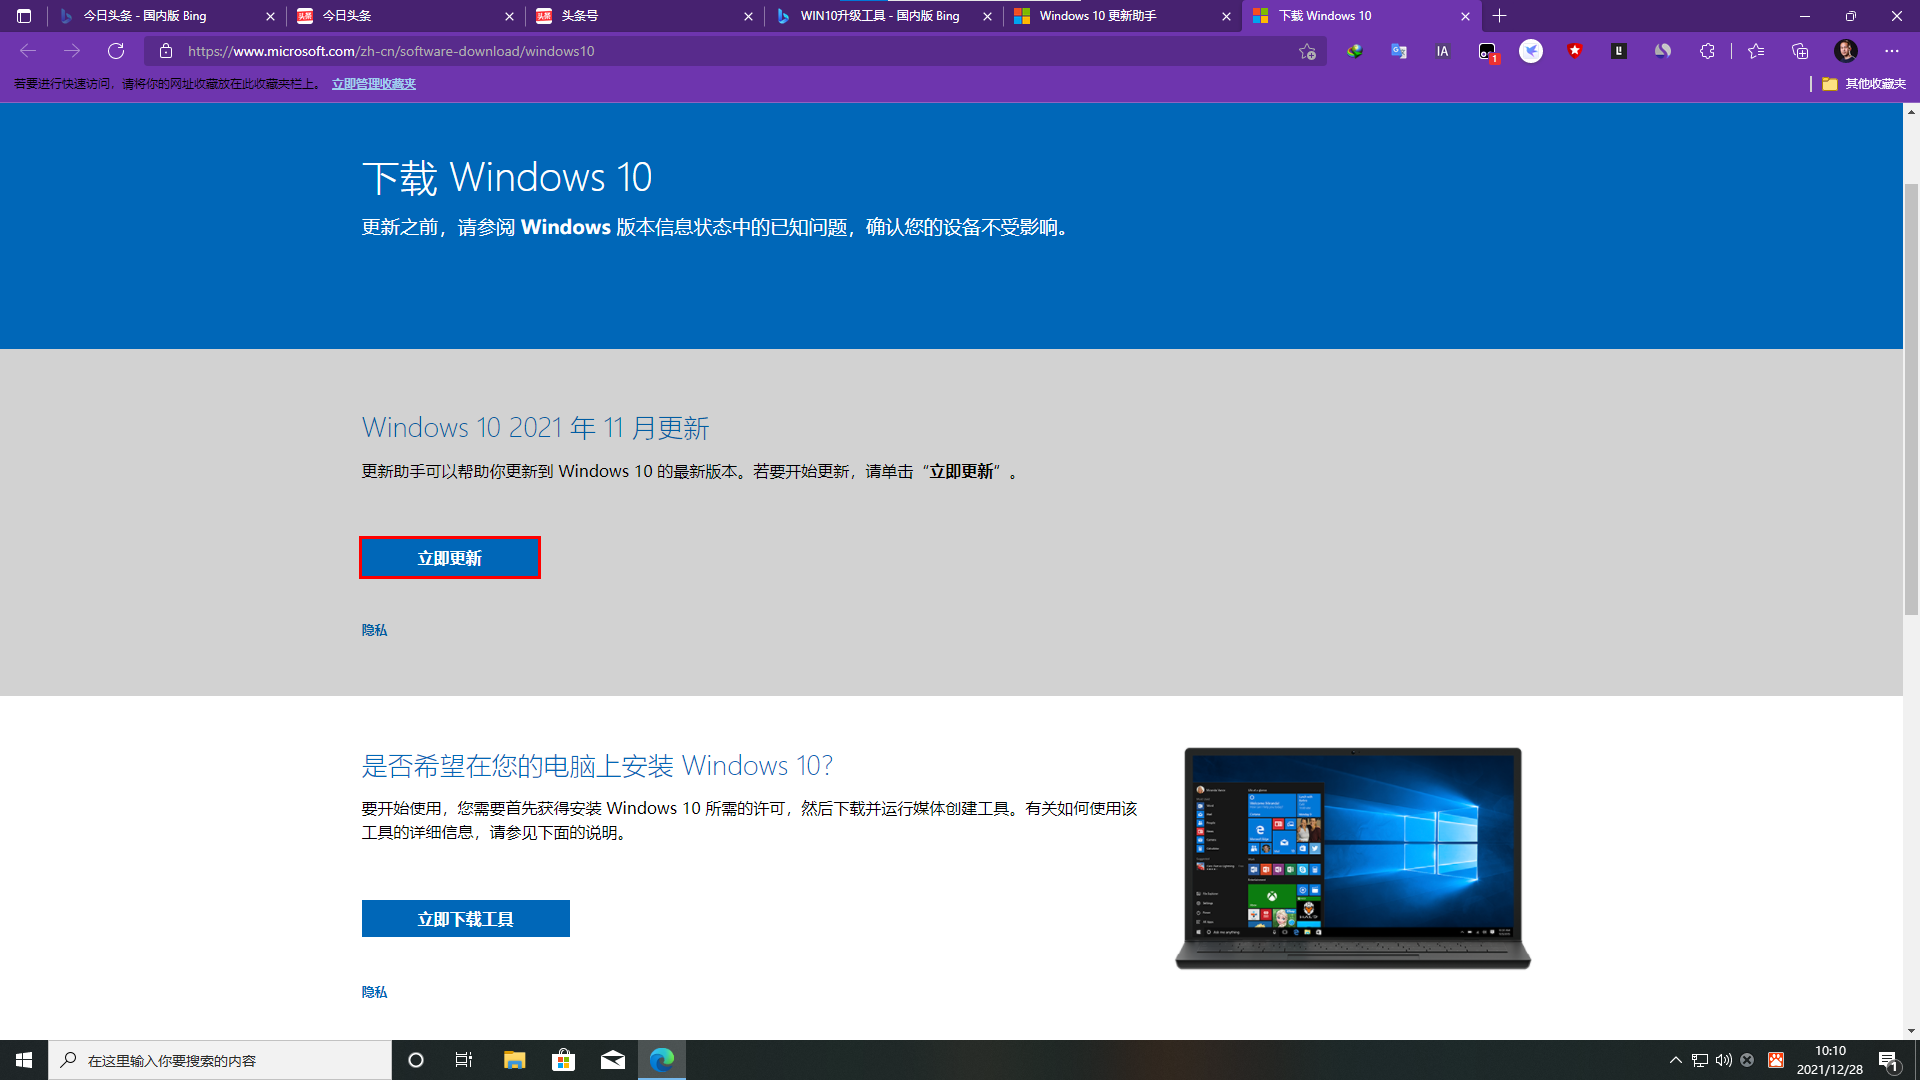Click the page vertical scrollbar thumb
Image resolution: width=1920 pixels, height=1080 pixels.
1911,400
